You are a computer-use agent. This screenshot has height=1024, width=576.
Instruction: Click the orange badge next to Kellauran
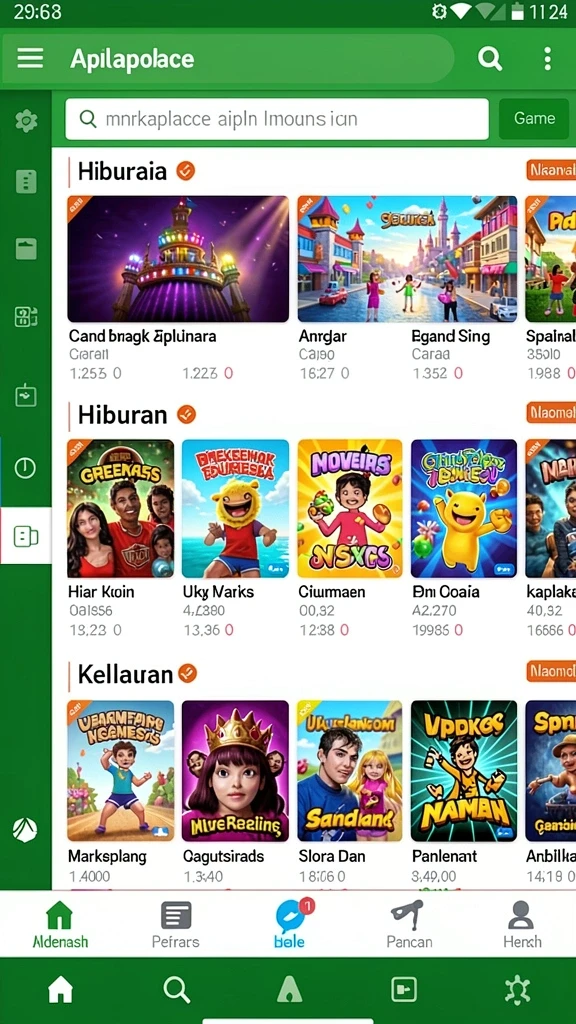[187, 673]
